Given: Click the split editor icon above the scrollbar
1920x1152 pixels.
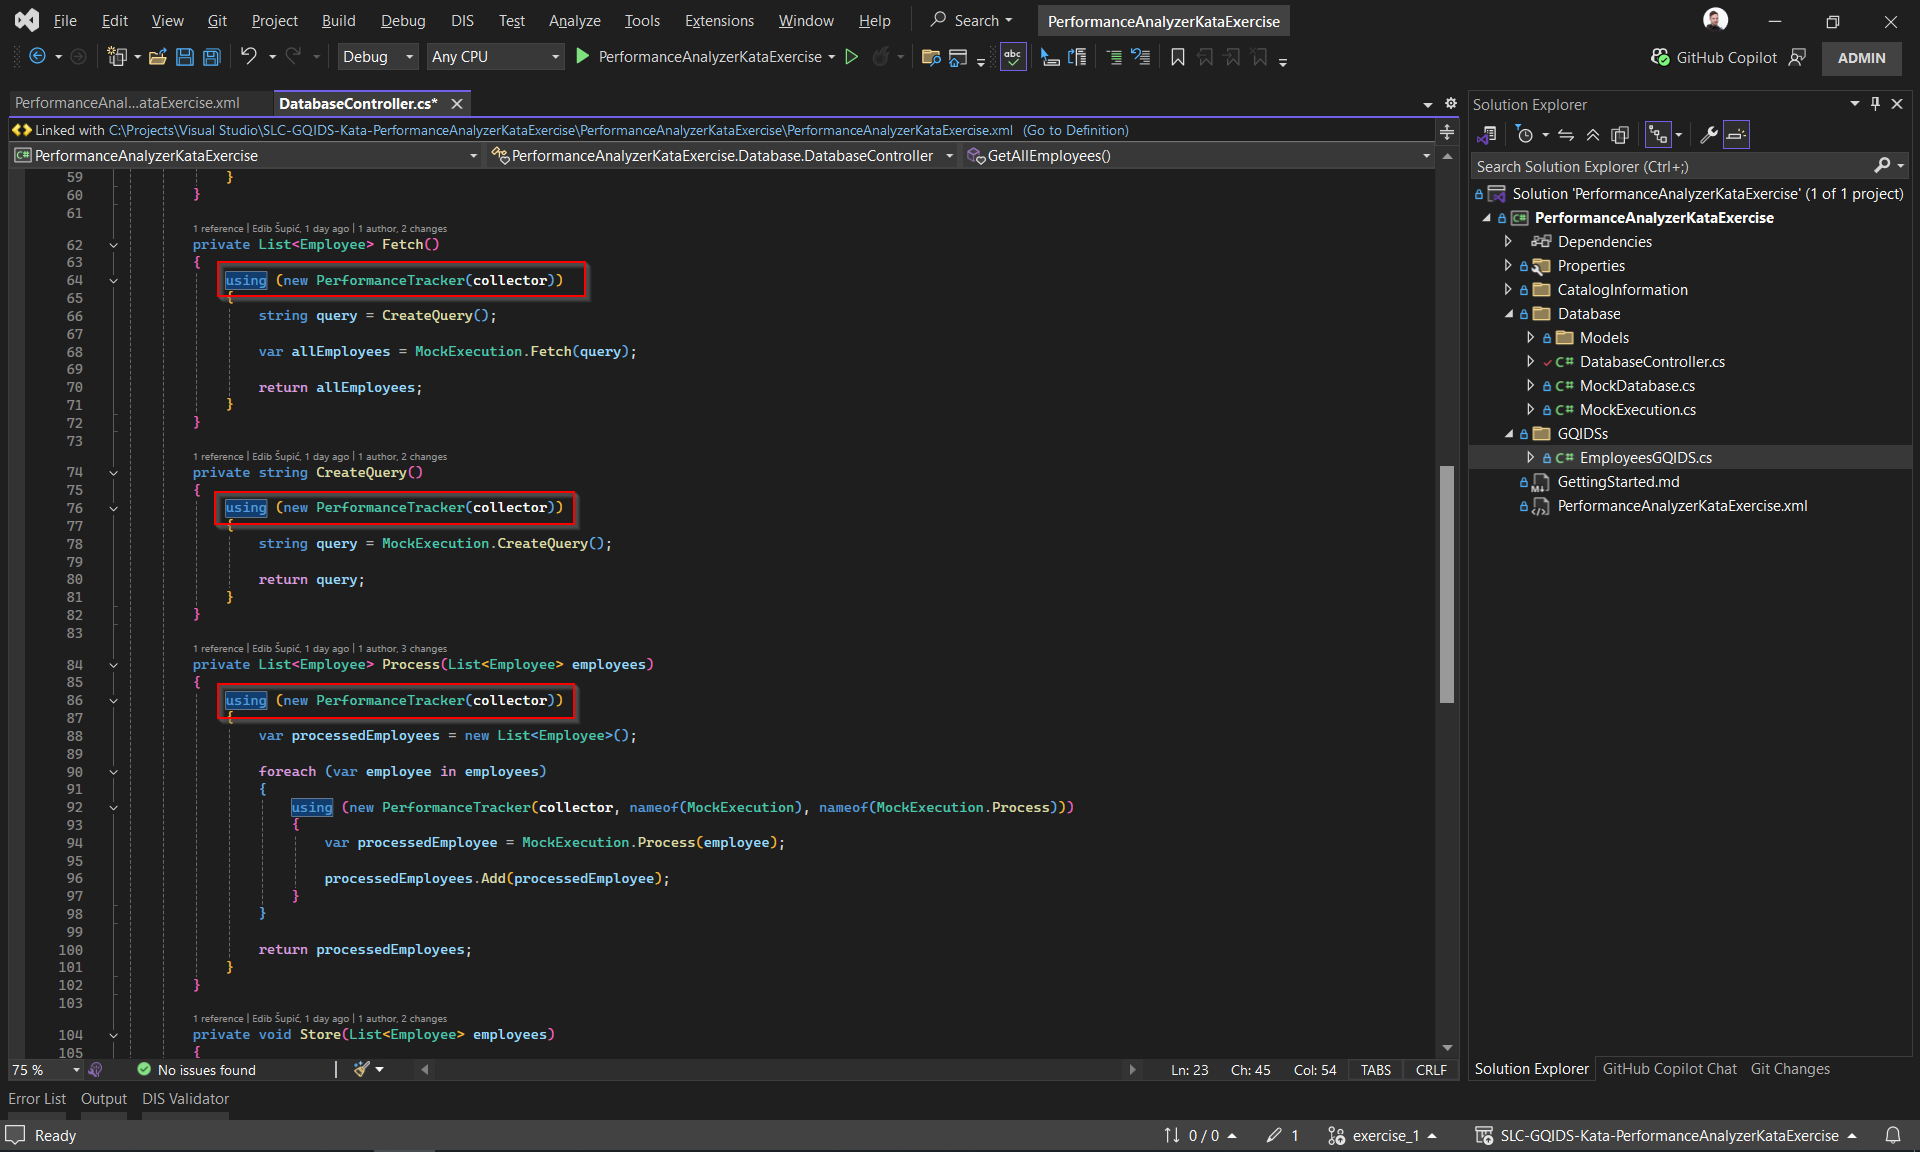Looking at the screenshot, I should pyautogui.click(x=1447, y=131).
